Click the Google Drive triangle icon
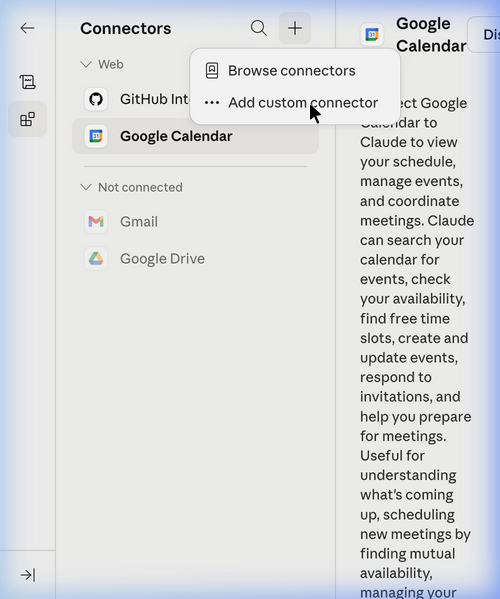Viewport: 500px width, 599px height. 96,259
